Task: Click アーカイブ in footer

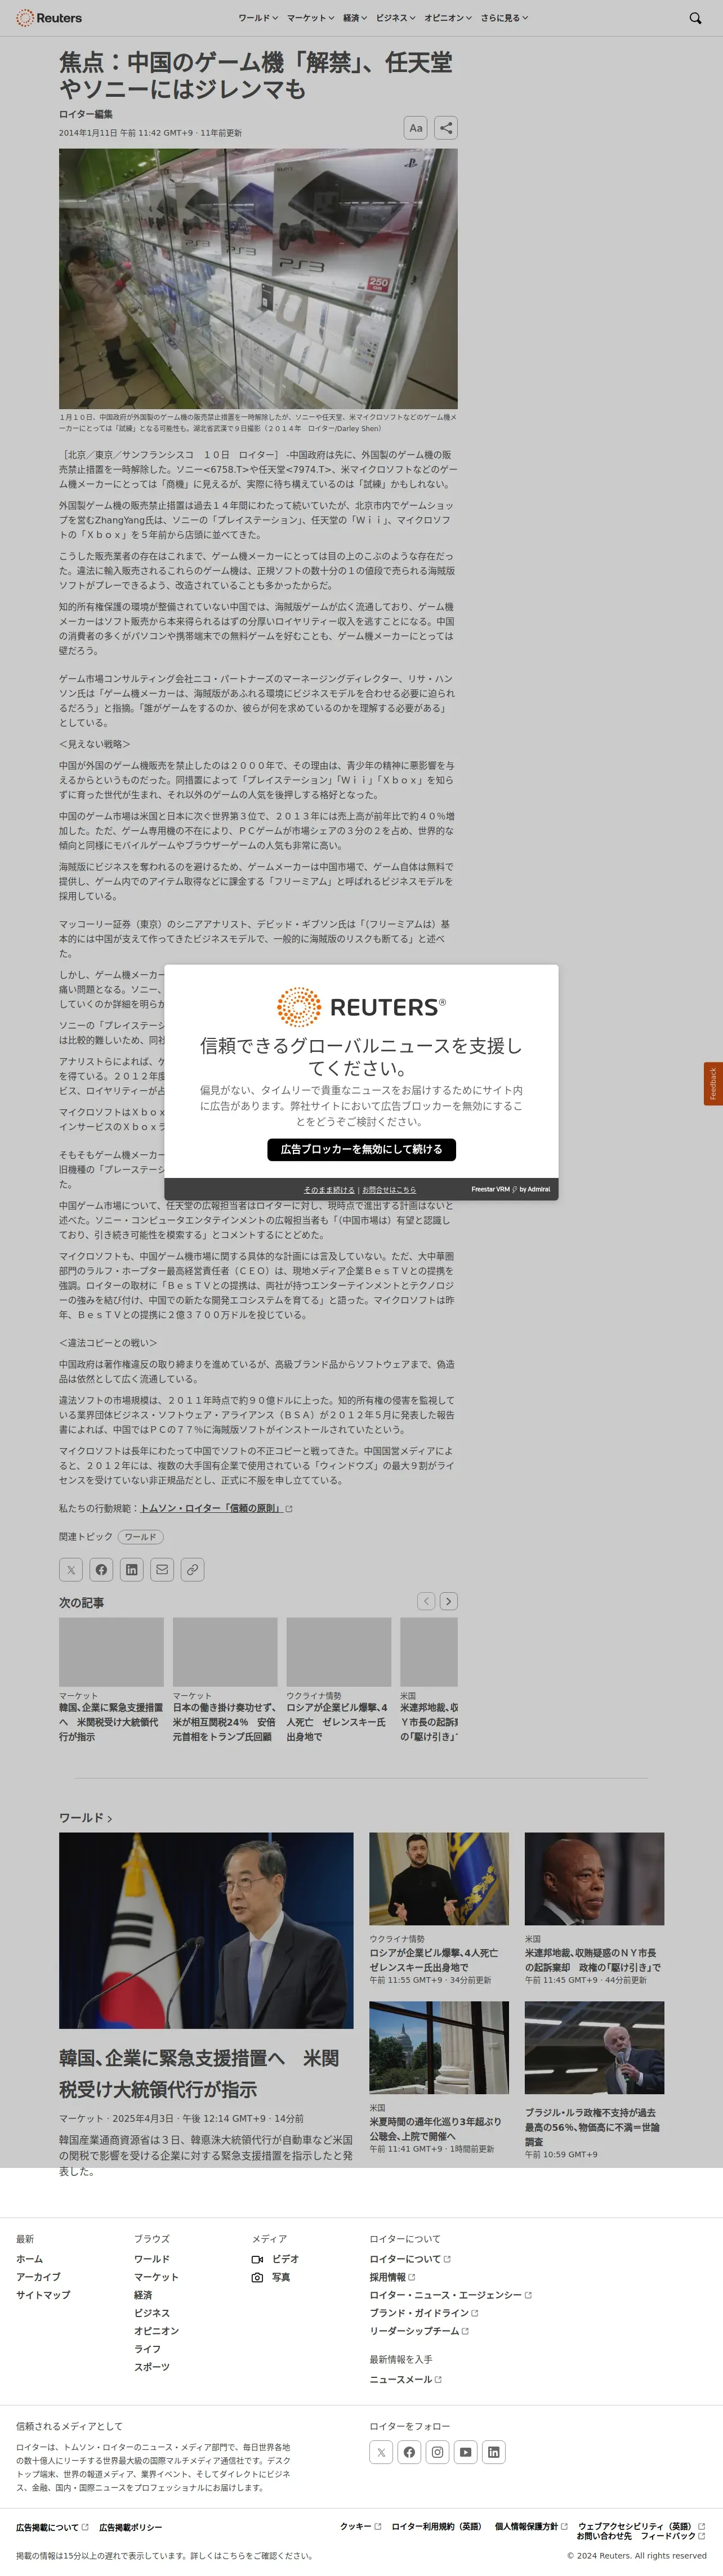Action: click(37, 2277)
